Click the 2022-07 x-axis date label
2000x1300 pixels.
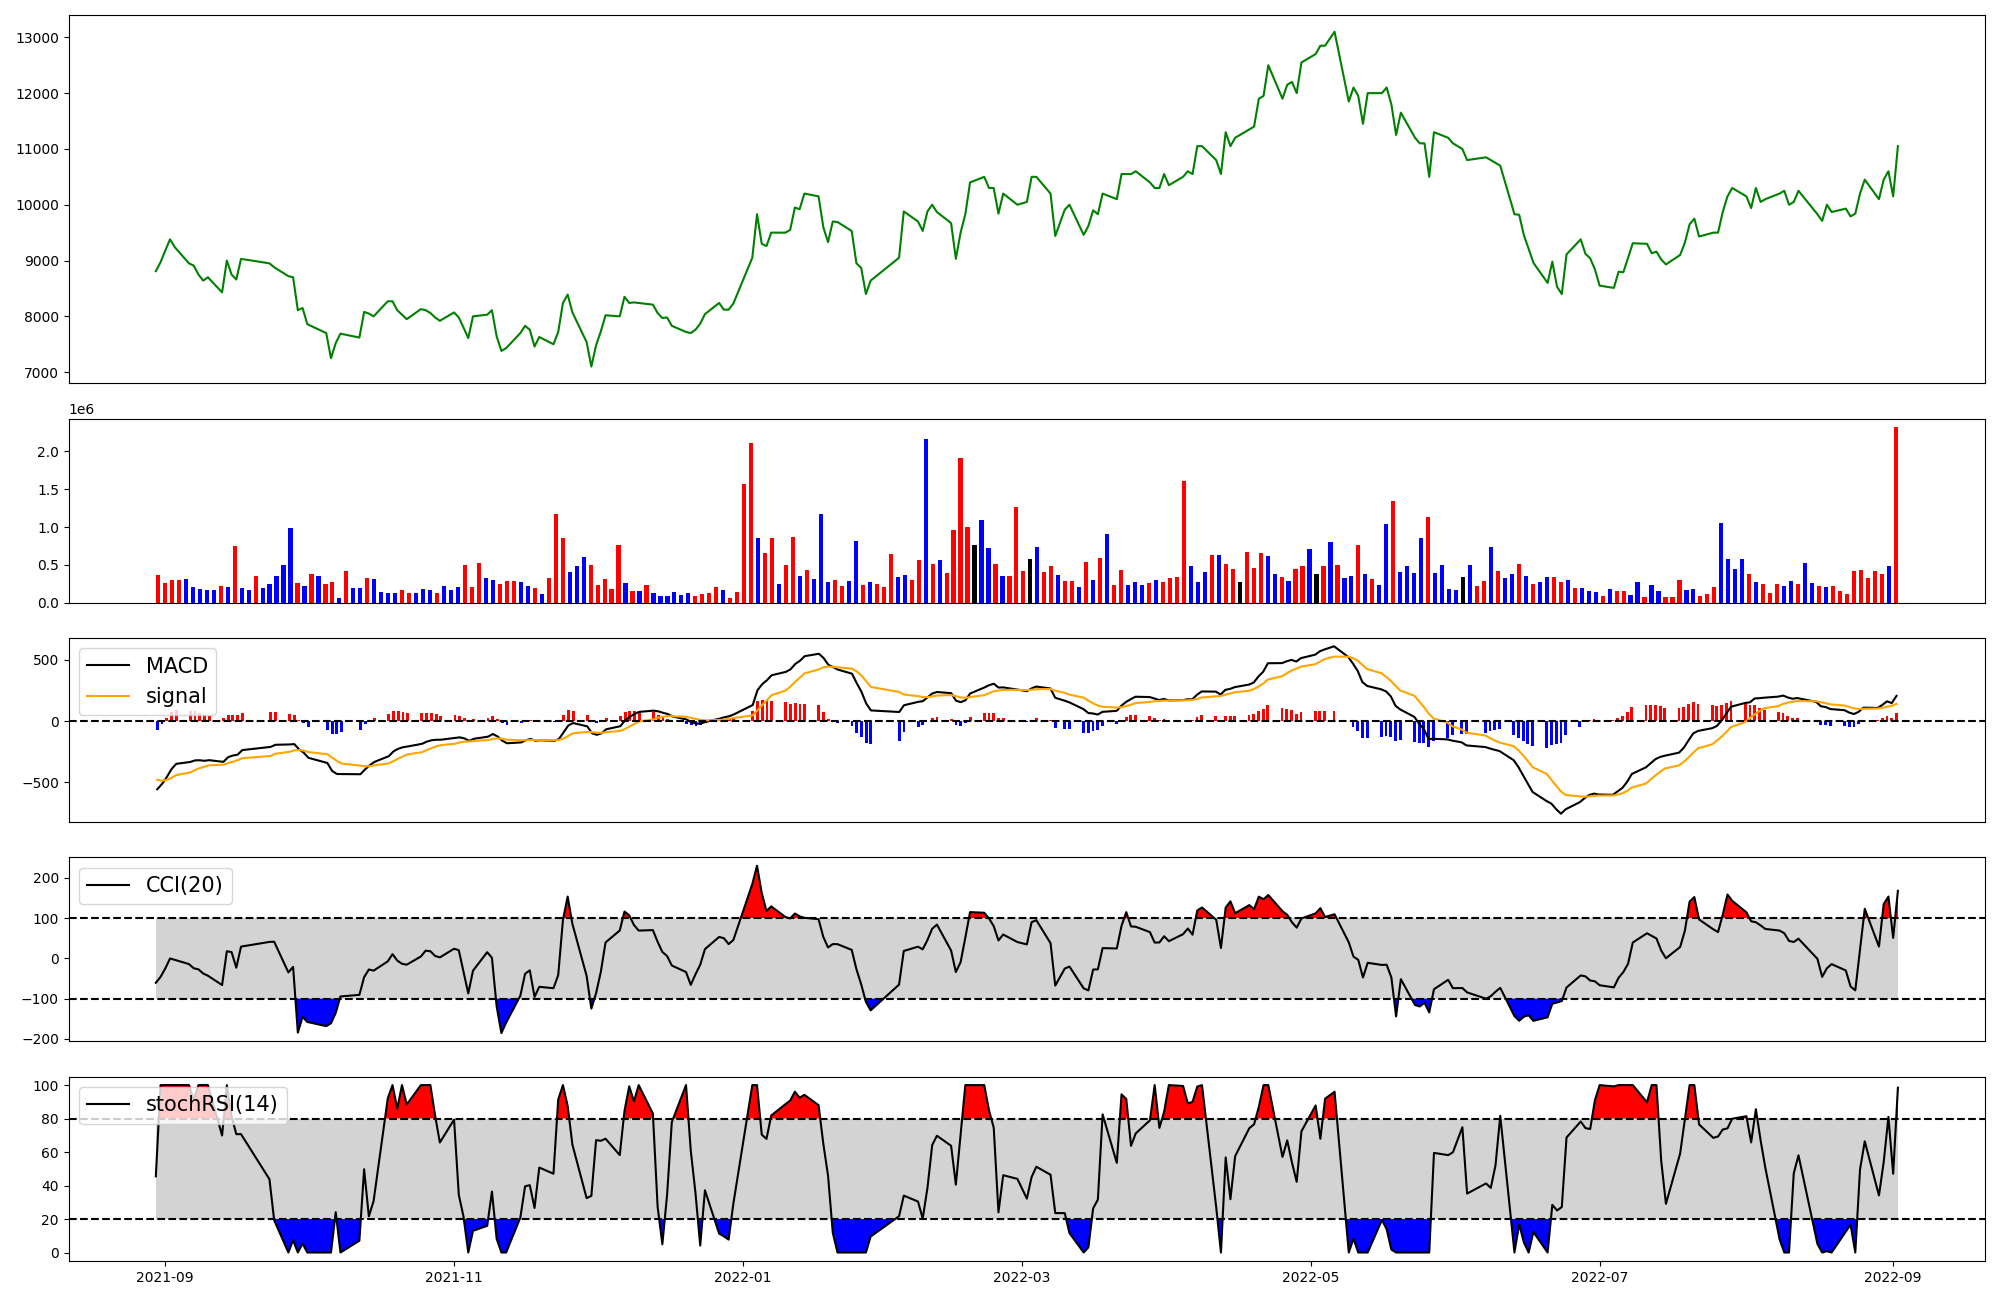[1600, 1276]
